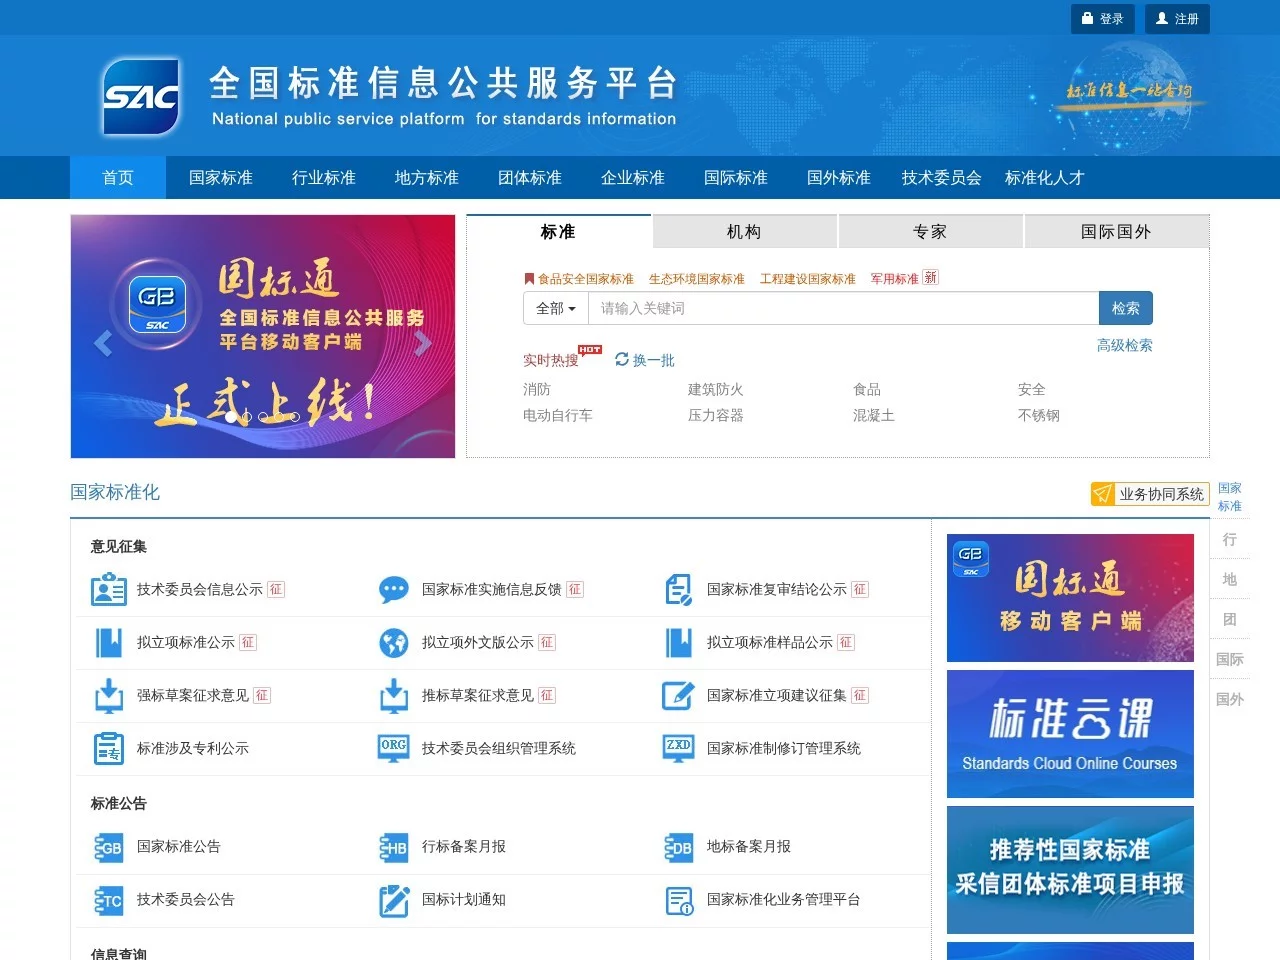Click the 国家标准实施信息反馈 speech bubble icon
Viewport: 1280px width, 960px height.
(x=393, y=589)
